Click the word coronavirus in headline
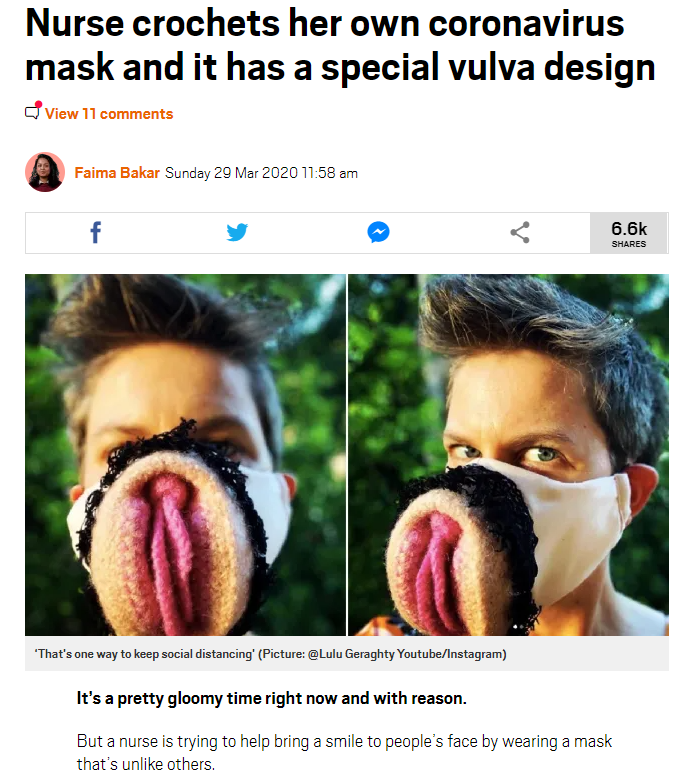Viewport: 678px width, 777px height. pyautogui.click(x=526, y=24)
